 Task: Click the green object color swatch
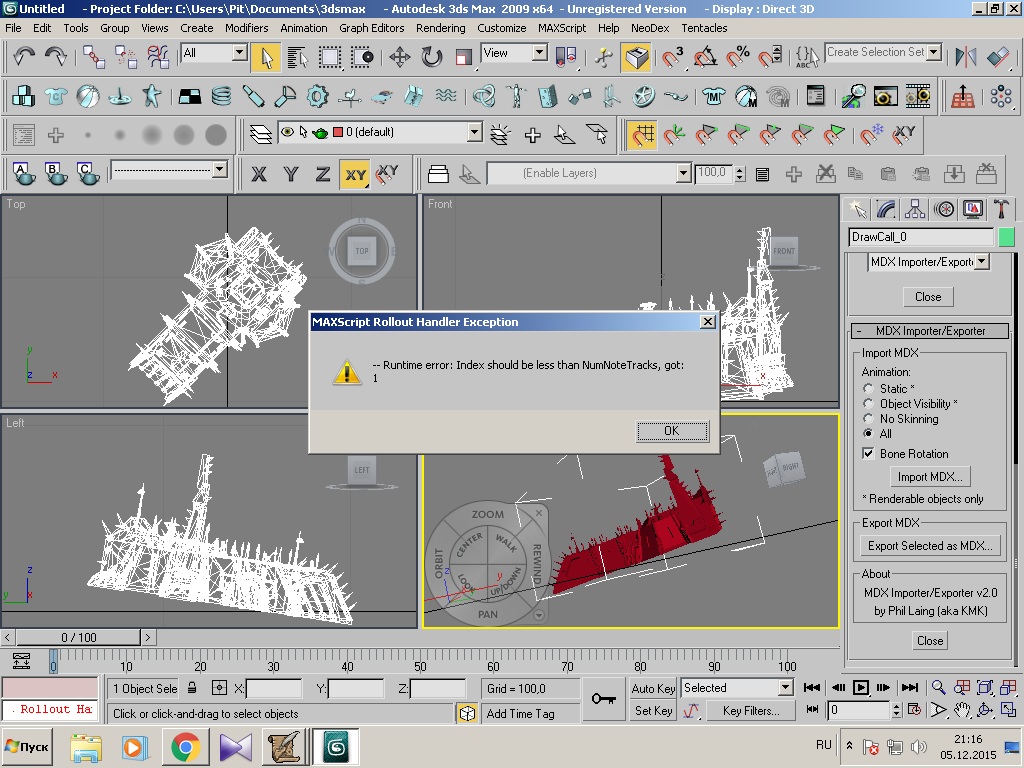pos(1006,237)
